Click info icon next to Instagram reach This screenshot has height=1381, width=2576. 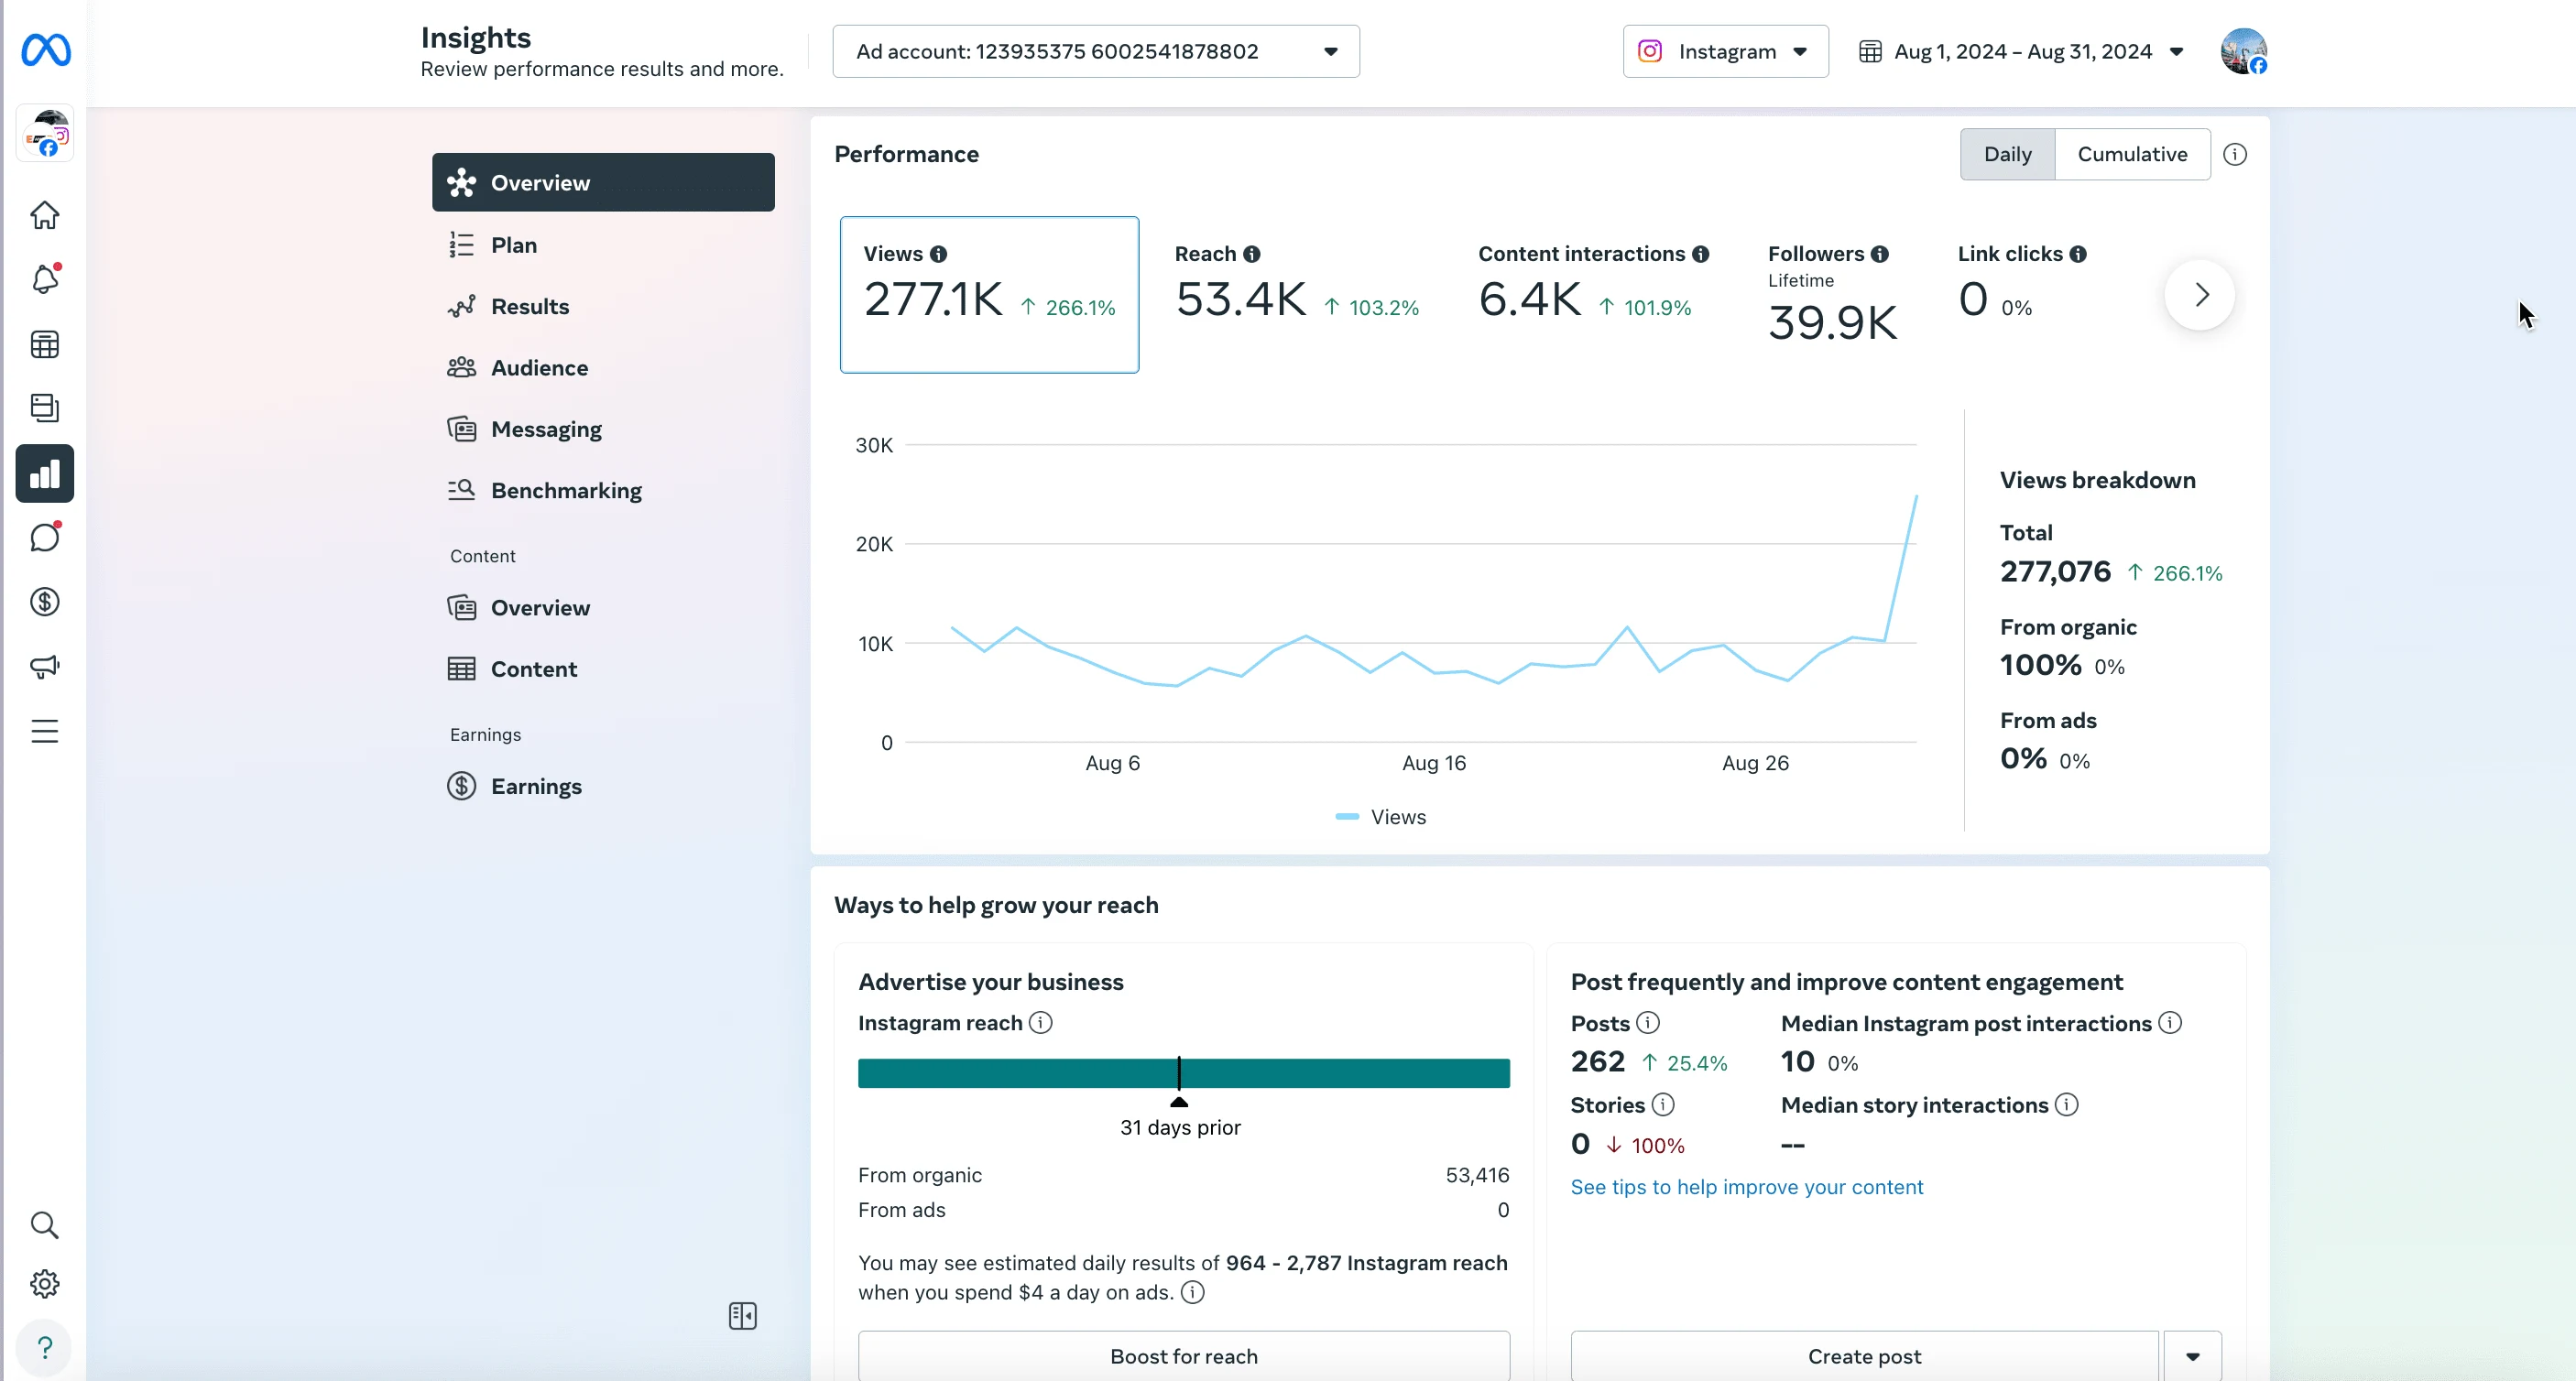1041,1023
